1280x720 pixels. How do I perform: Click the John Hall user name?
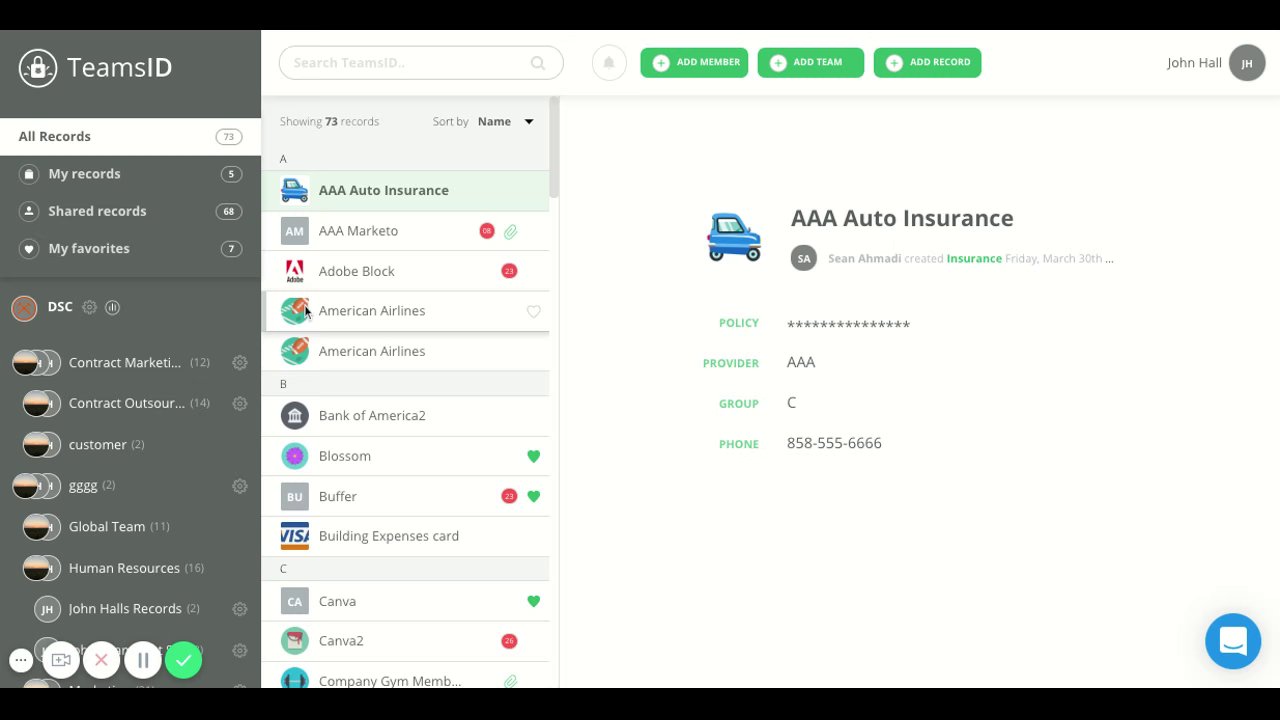pos(1194,63)
